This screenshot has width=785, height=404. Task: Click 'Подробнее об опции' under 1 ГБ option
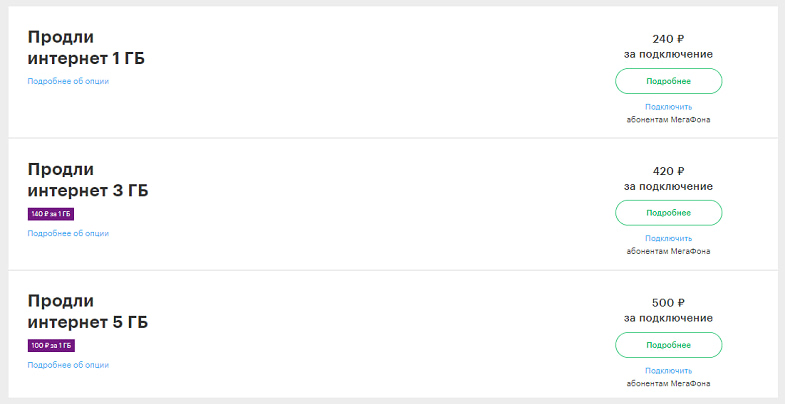(68, 81)
